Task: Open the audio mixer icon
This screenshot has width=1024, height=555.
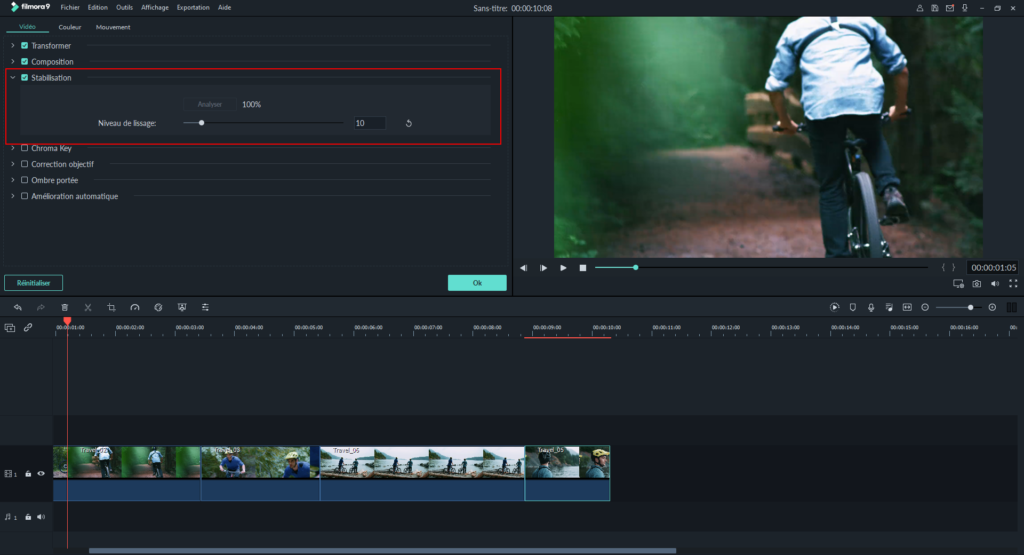Action: 889,308
